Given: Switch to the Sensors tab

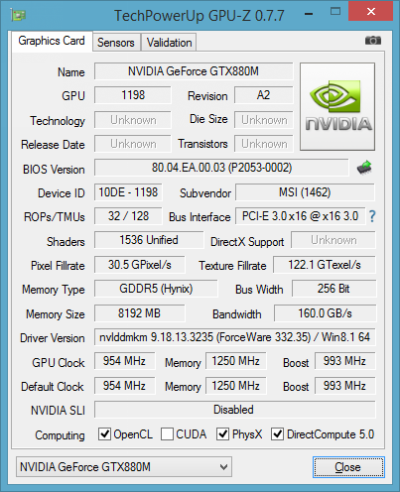Looking at the screenshot, I should pos(116,42).
